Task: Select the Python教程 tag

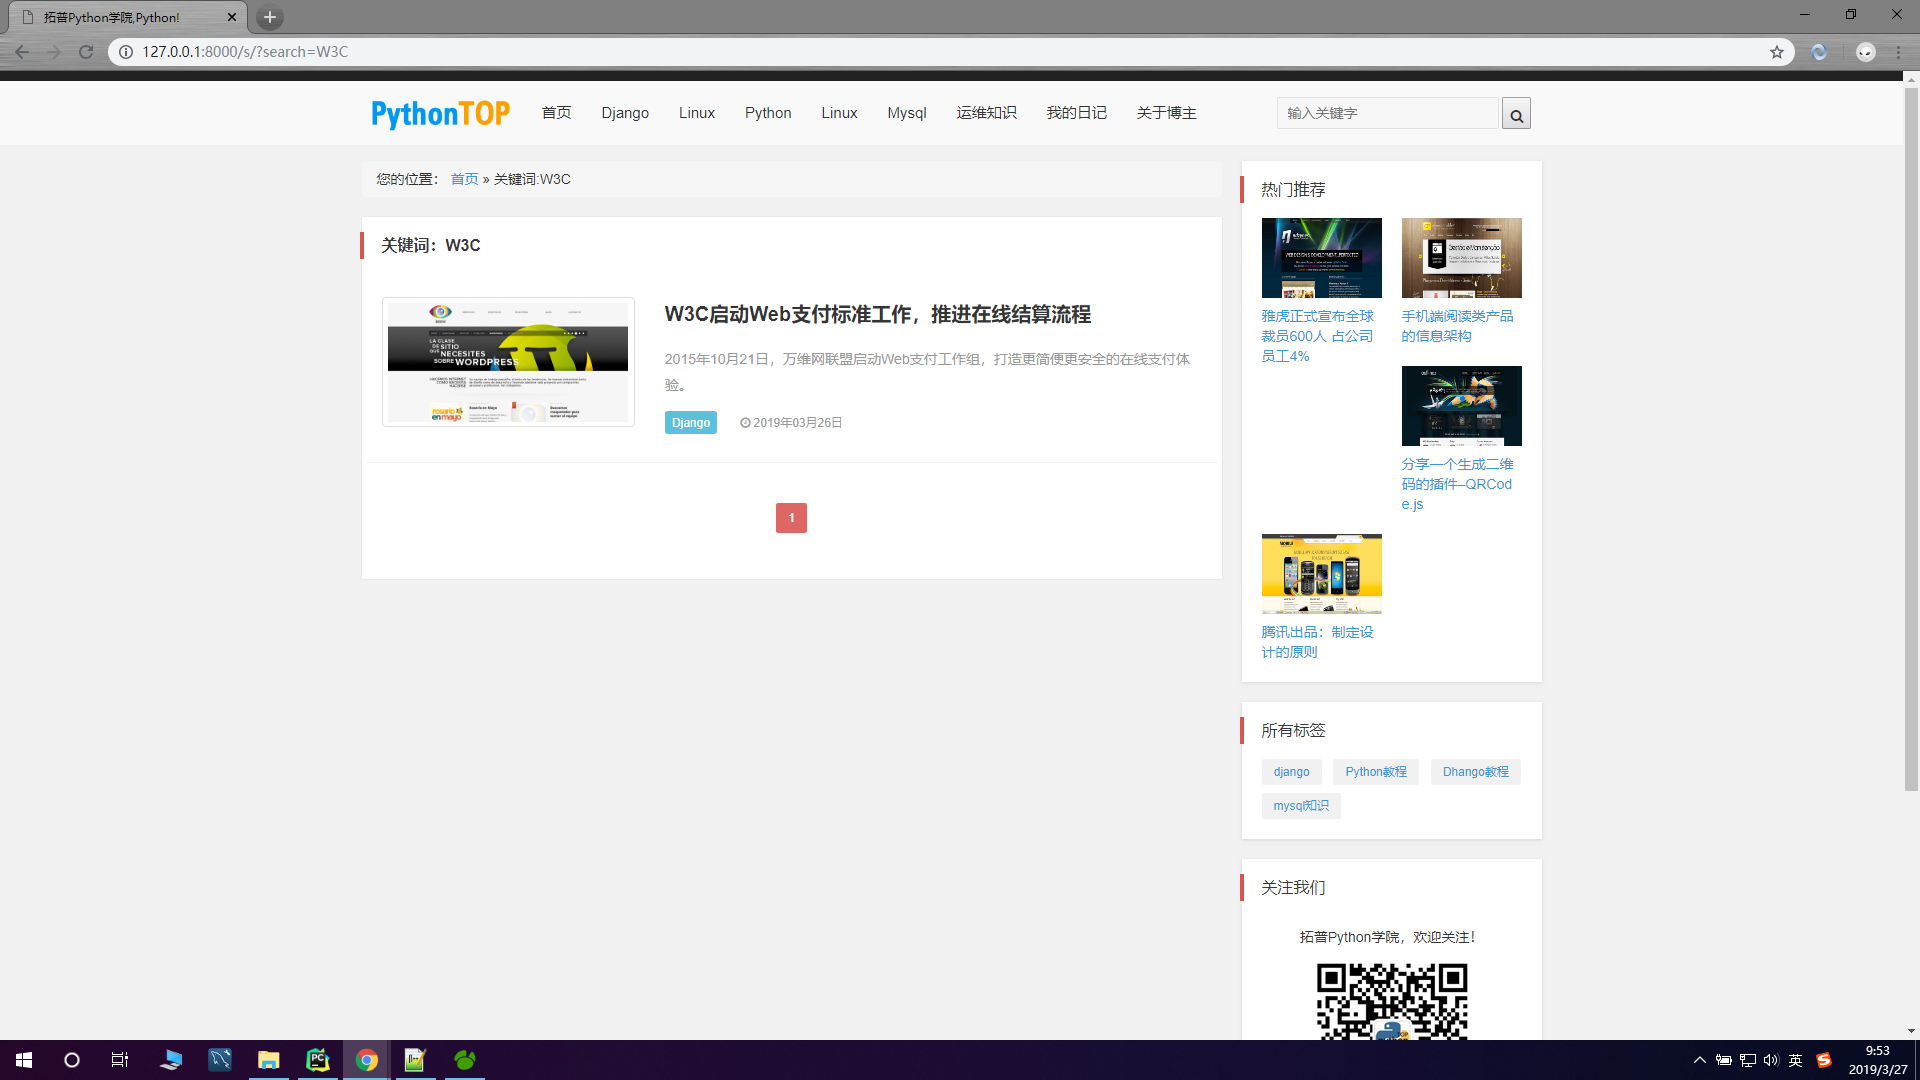Action: (x=1375, y=772)
